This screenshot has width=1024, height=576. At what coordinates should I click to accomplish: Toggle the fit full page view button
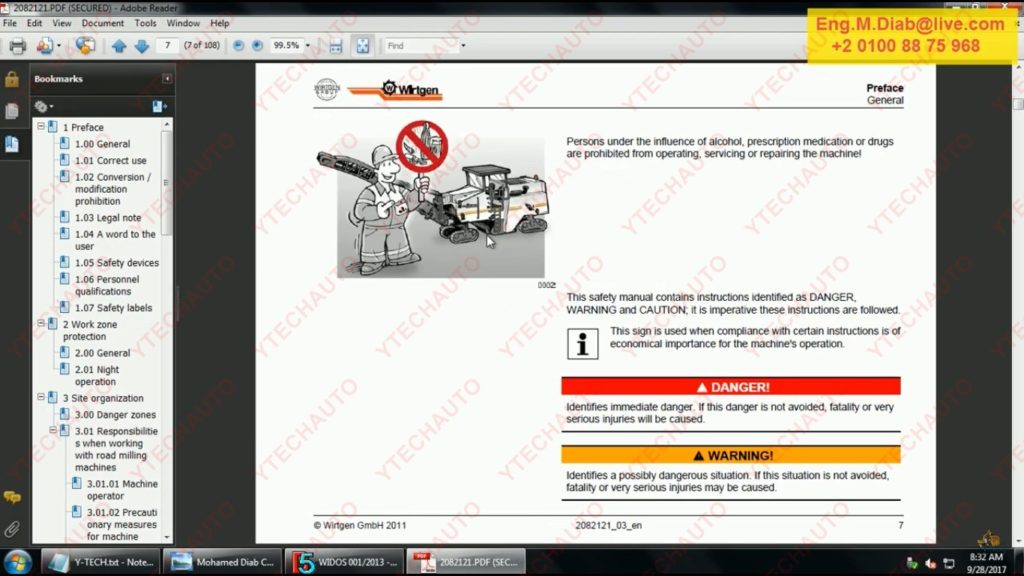pos(362,46)
